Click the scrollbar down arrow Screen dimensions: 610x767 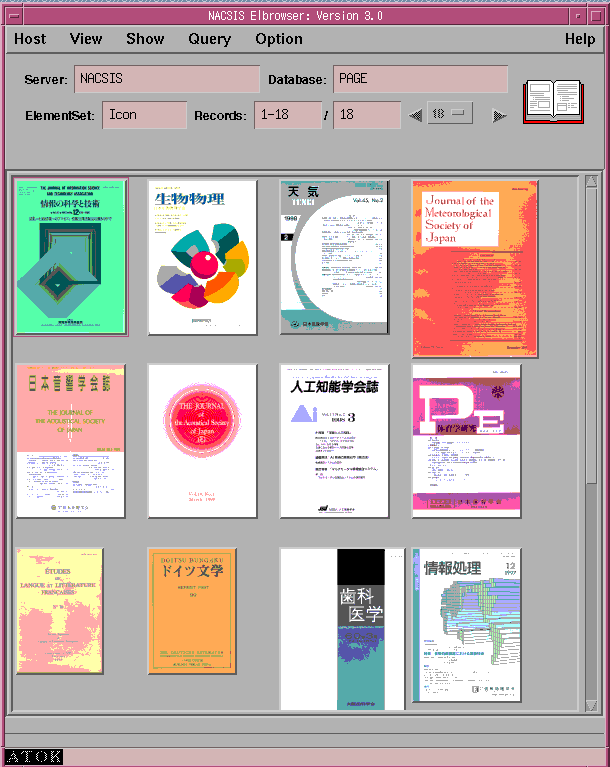point(591,704)
